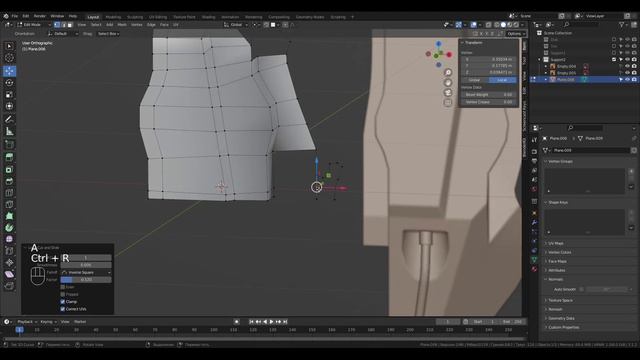Open the Render menu
The width and height of the screenshot is (640, 360).
(40, 16)
